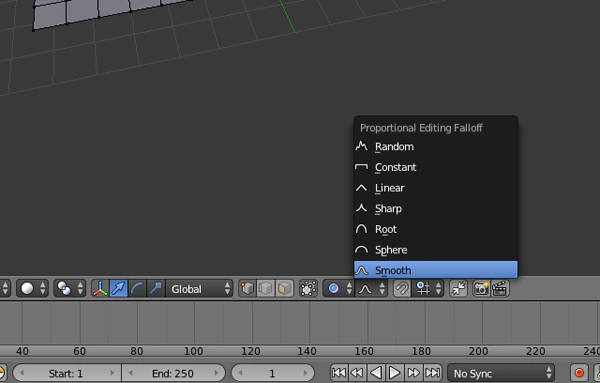Choose Sphere falloff from the menu

[435, 250]
